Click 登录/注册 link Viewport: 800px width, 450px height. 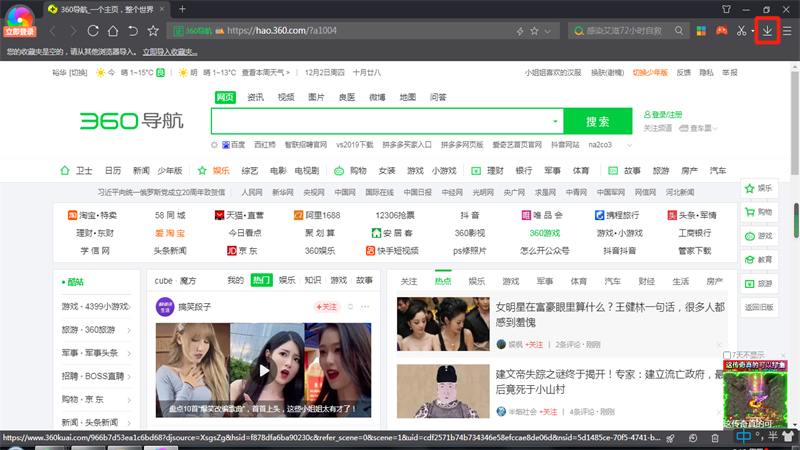[x=663, y=114]
